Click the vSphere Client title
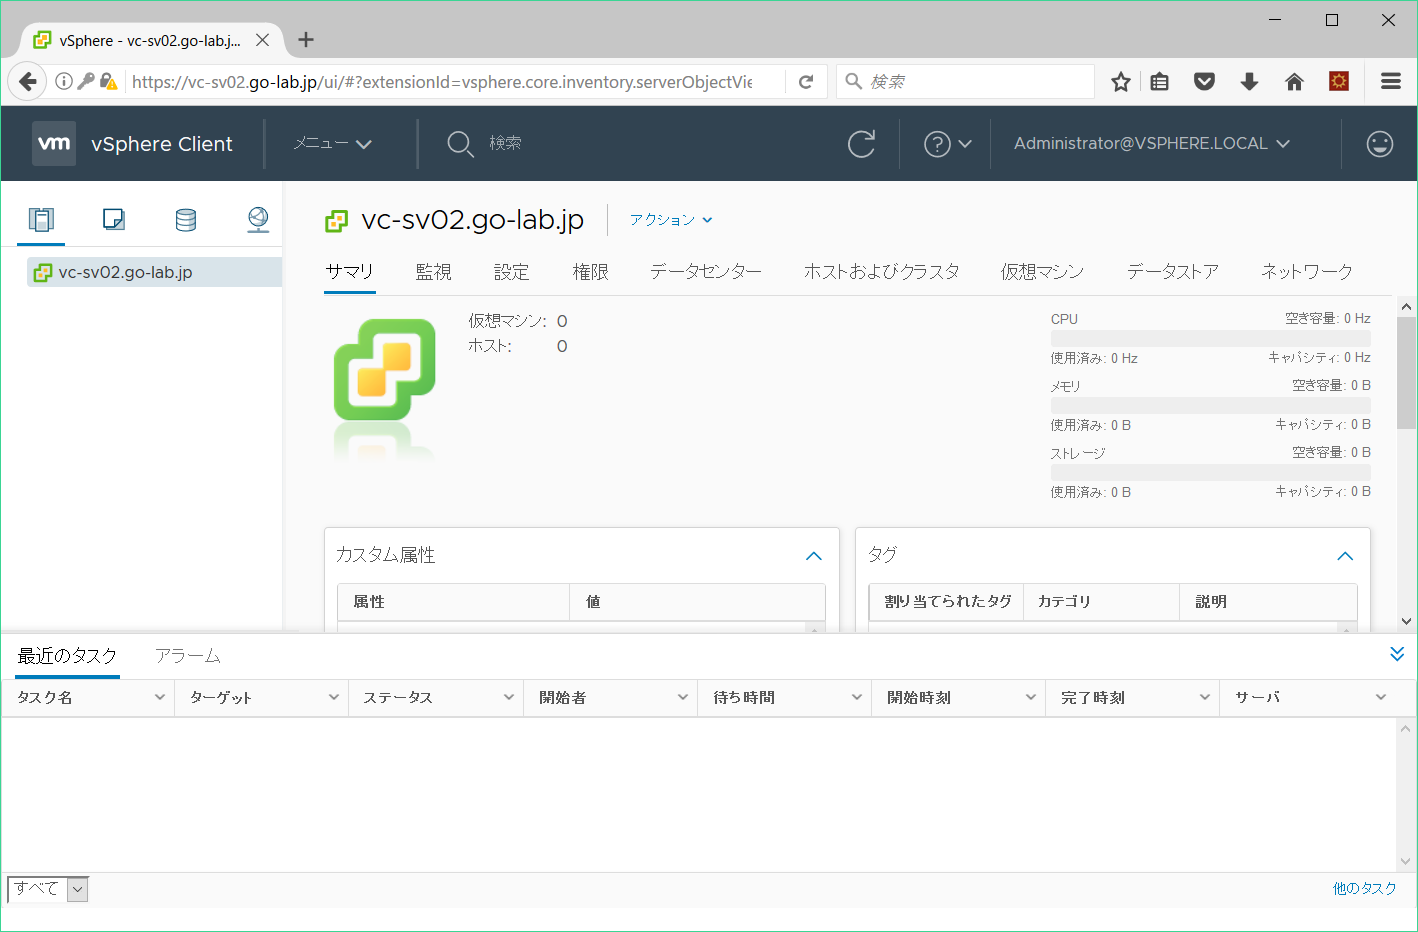The image size is (1418, 932). 162,144
